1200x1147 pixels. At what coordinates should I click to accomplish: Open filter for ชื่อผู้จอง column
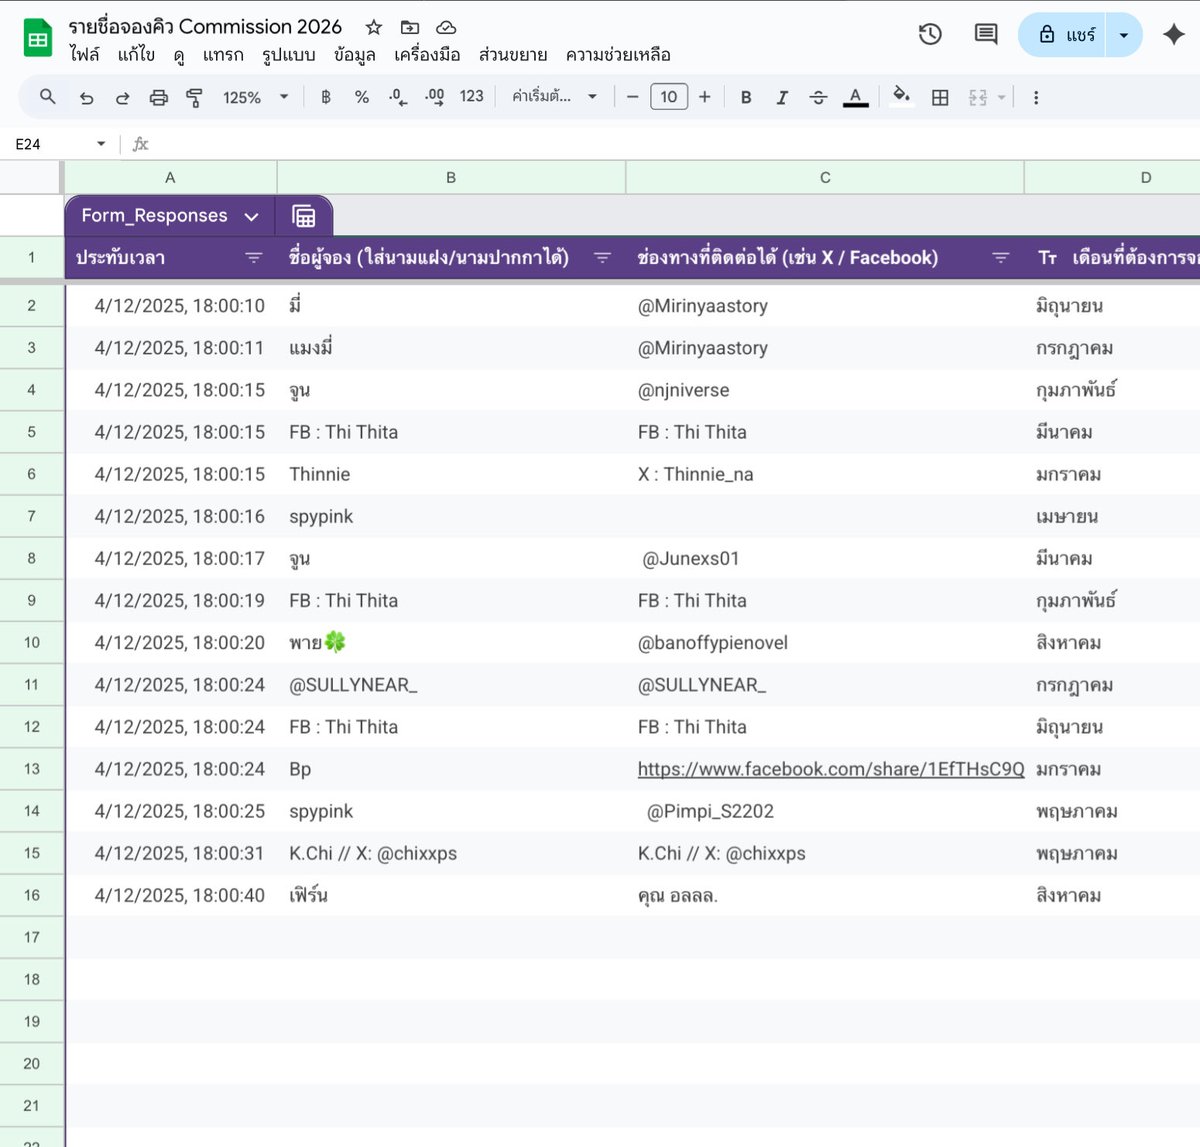[x=602, y=258]
